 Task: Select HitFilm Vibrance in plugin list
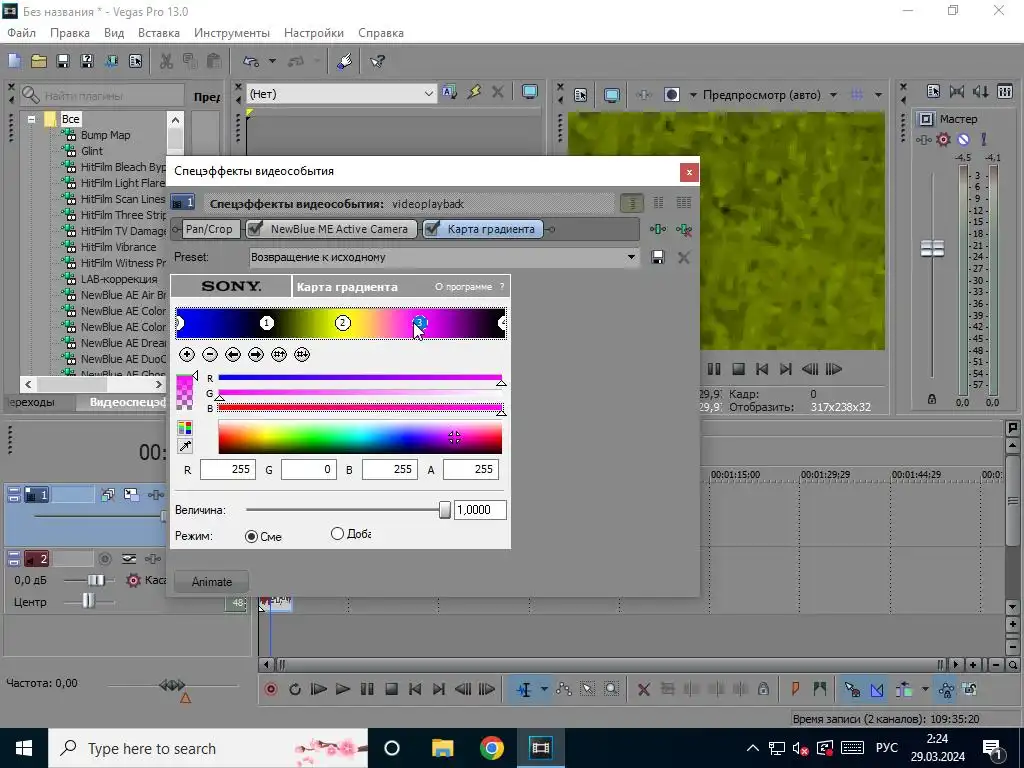(118, 247)
